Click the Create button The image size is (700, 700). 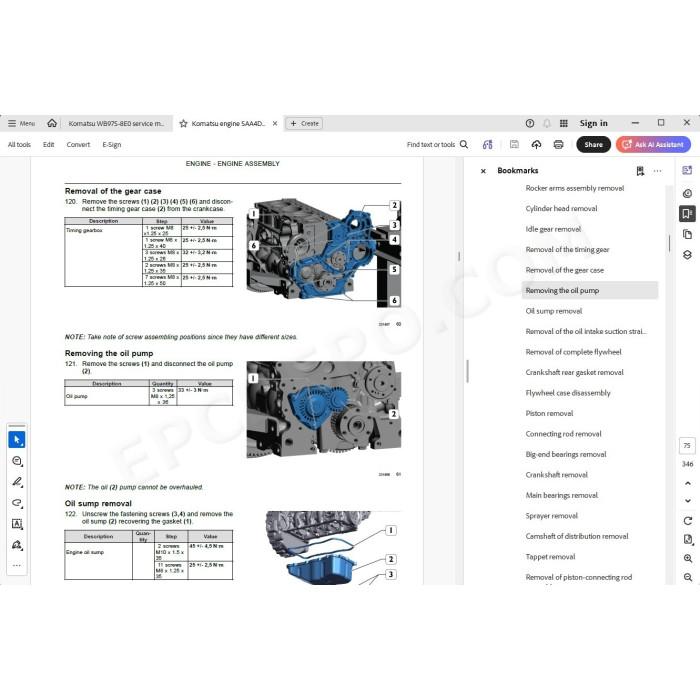point(304,124)
